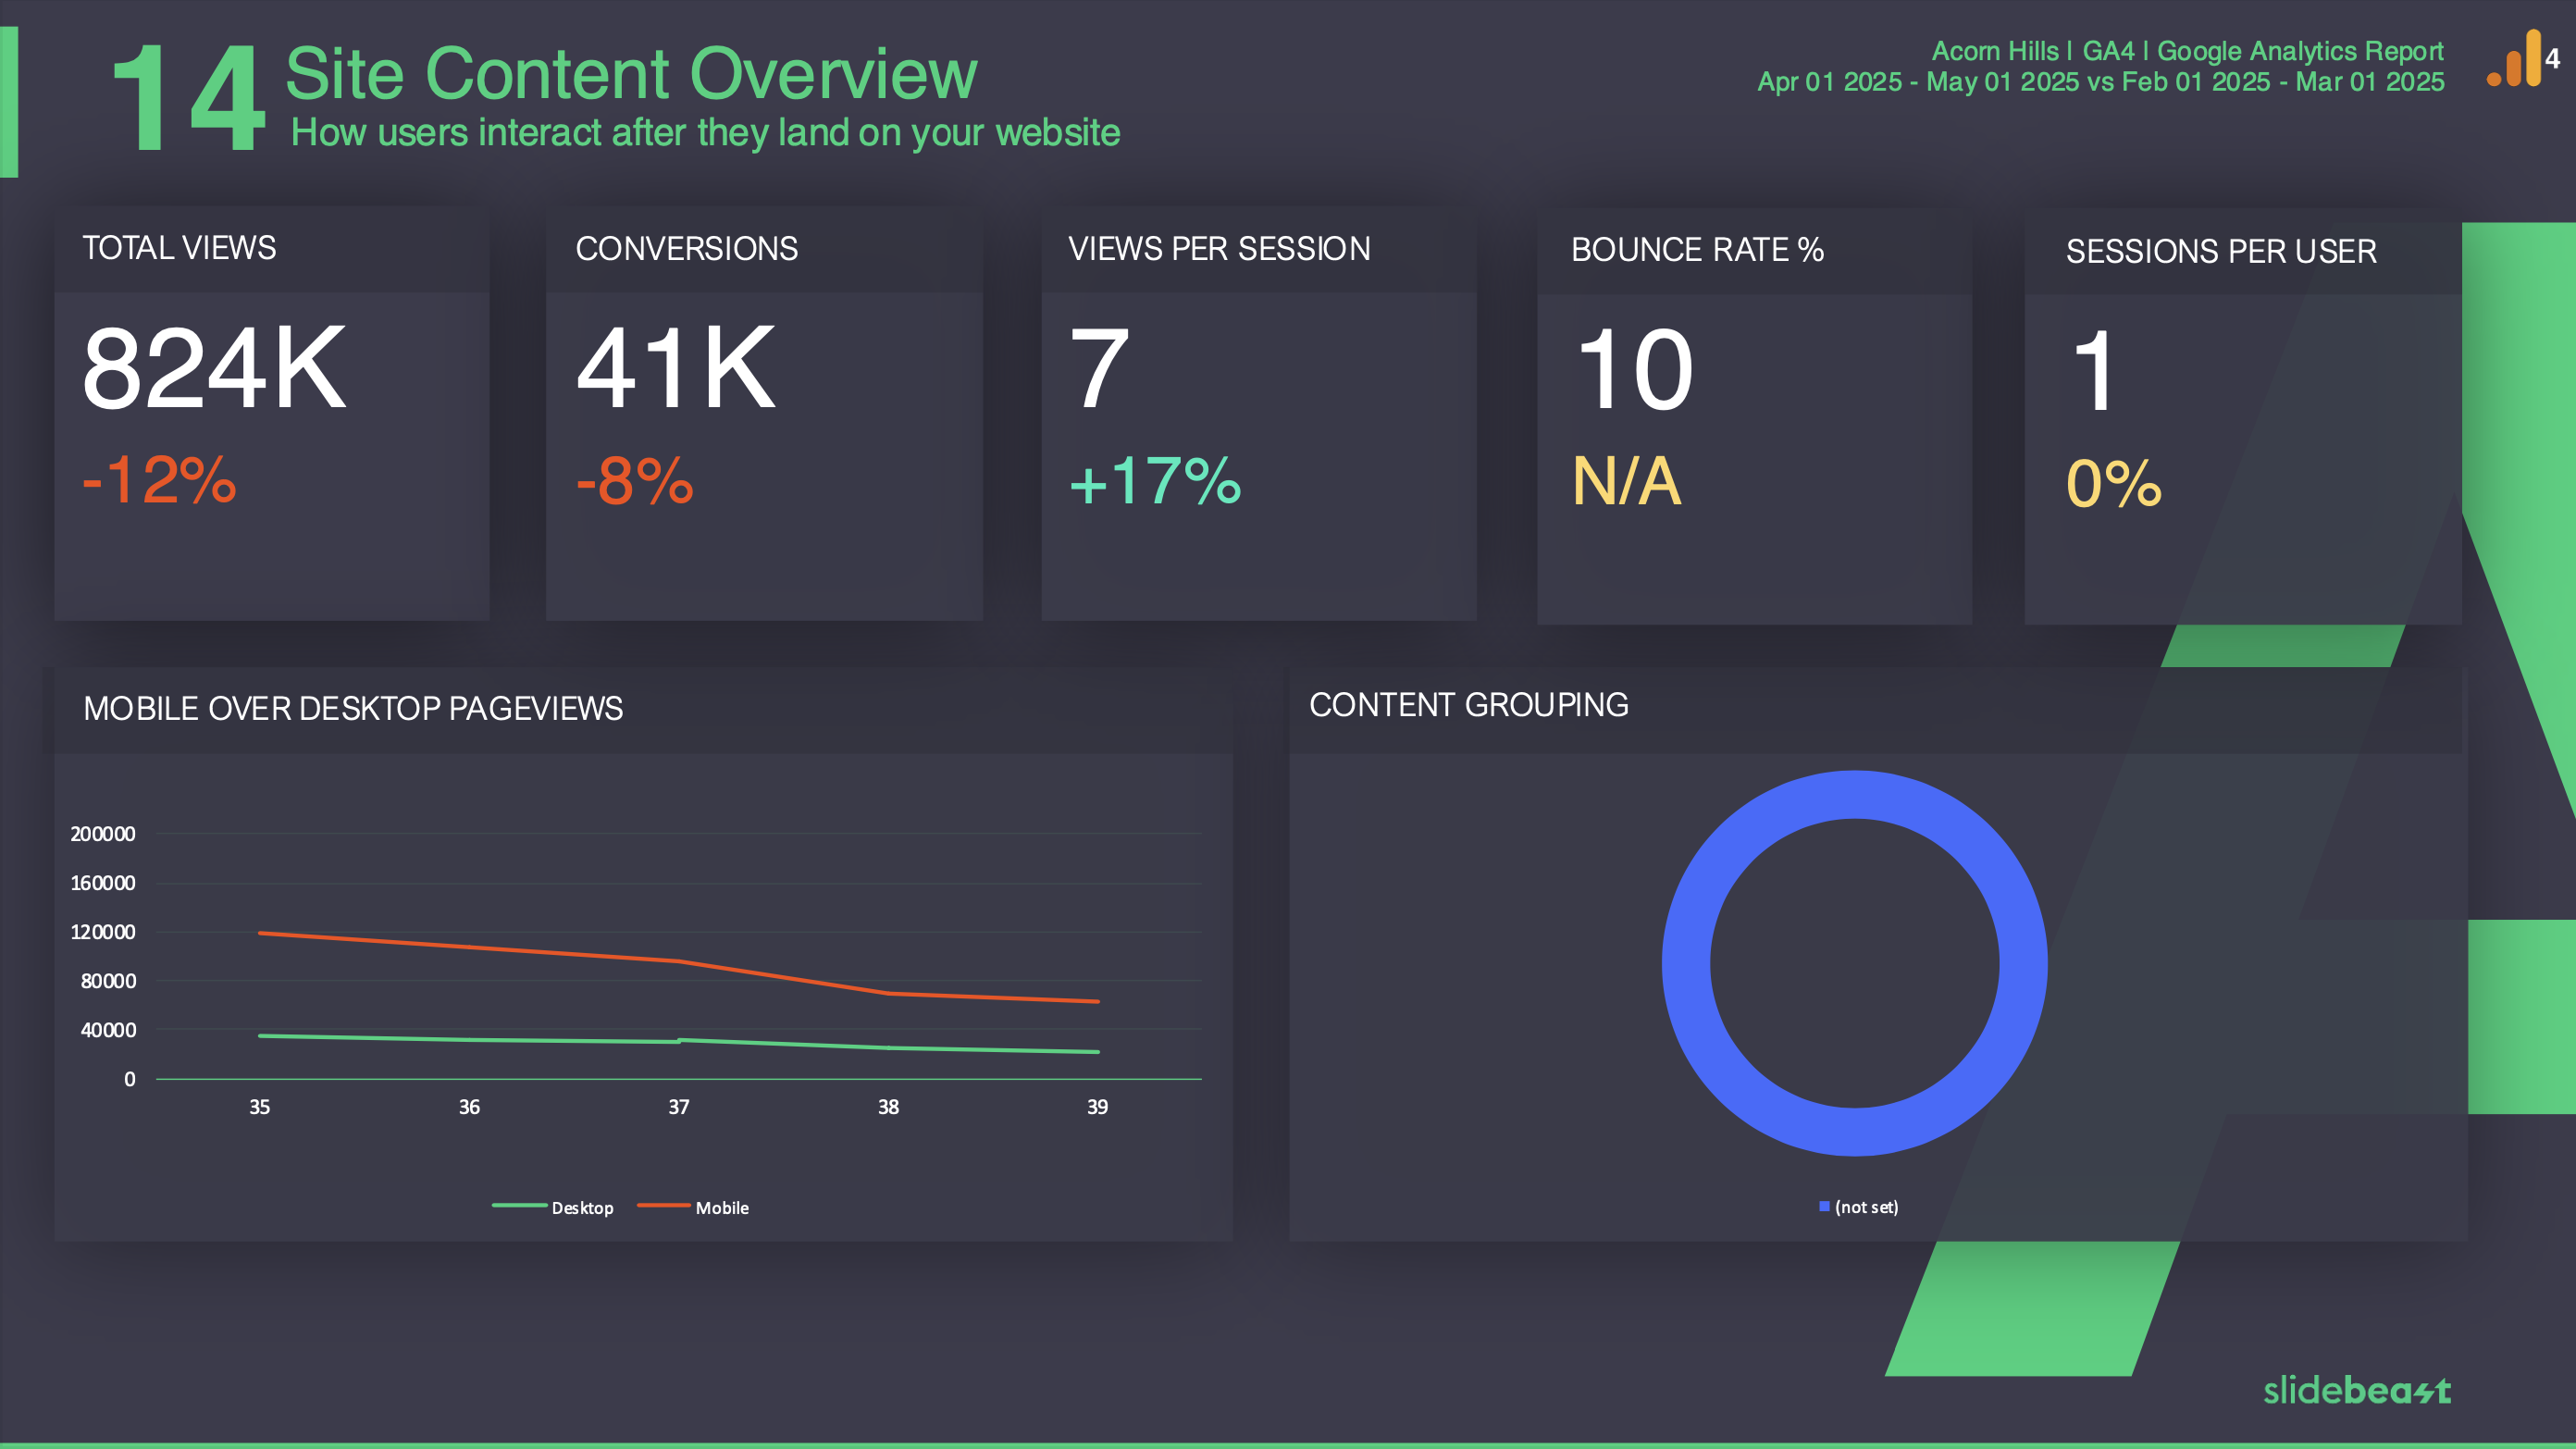Image resolution: width=2576 pixels, height=1449 pixels.
Task: Click the CONVERSIONS card heading
Action: [686, 249]
